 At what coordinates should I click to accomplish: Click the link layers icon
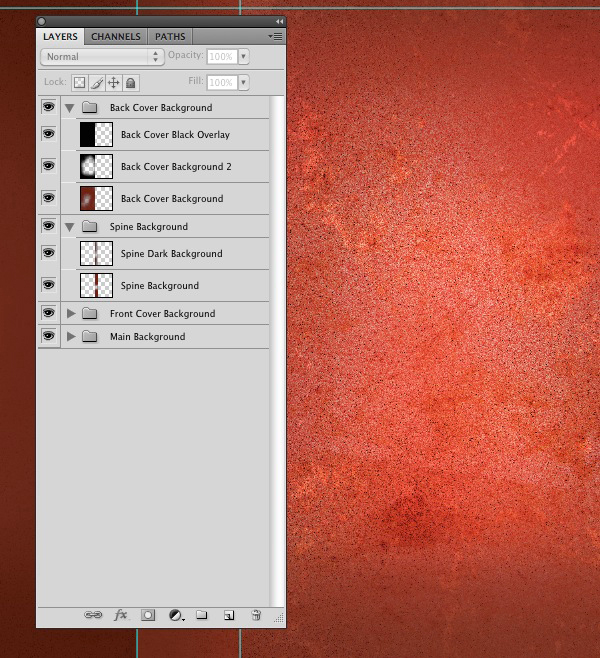pyautogui.click(x=93, y=615)
